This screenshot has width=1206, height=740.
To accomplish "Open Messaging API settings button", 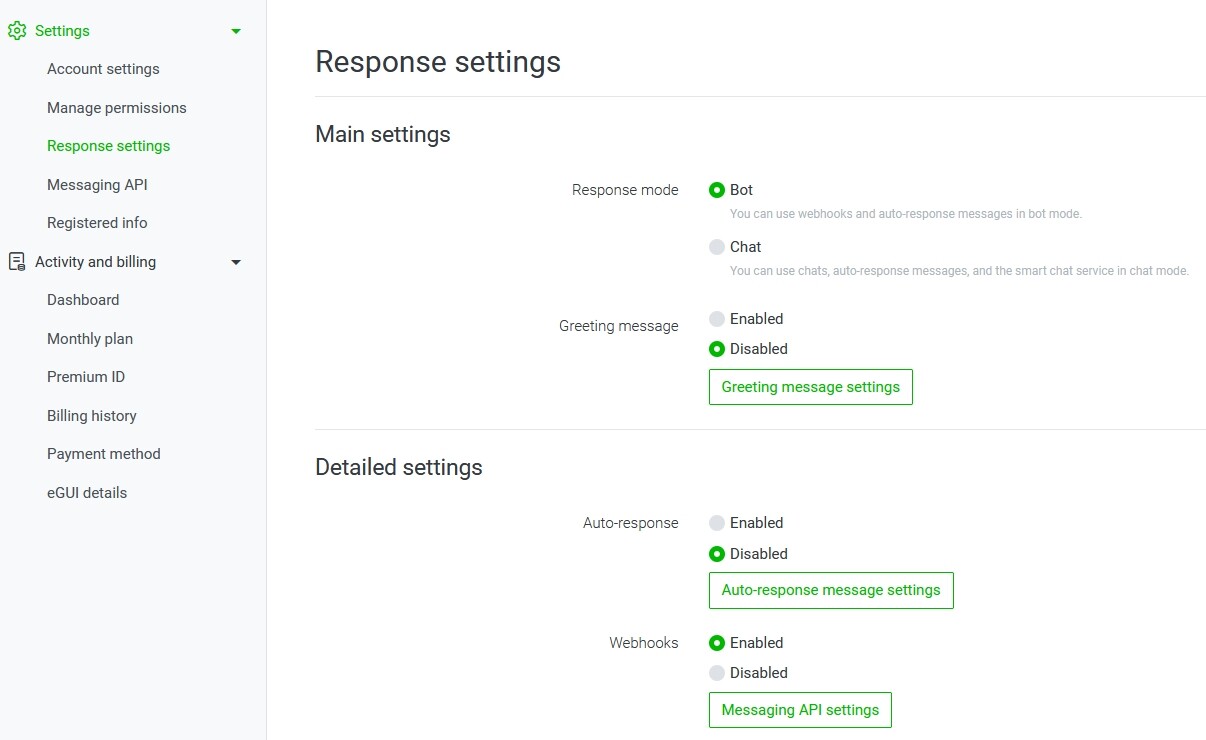I will coord(799,710).
